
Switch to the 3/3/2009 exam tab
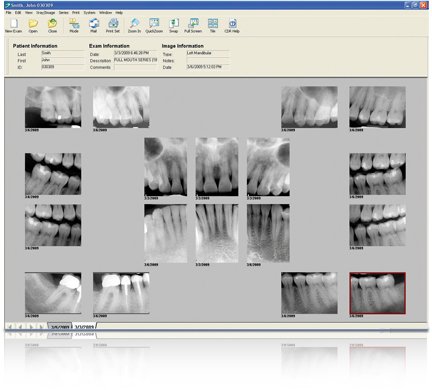84,327
